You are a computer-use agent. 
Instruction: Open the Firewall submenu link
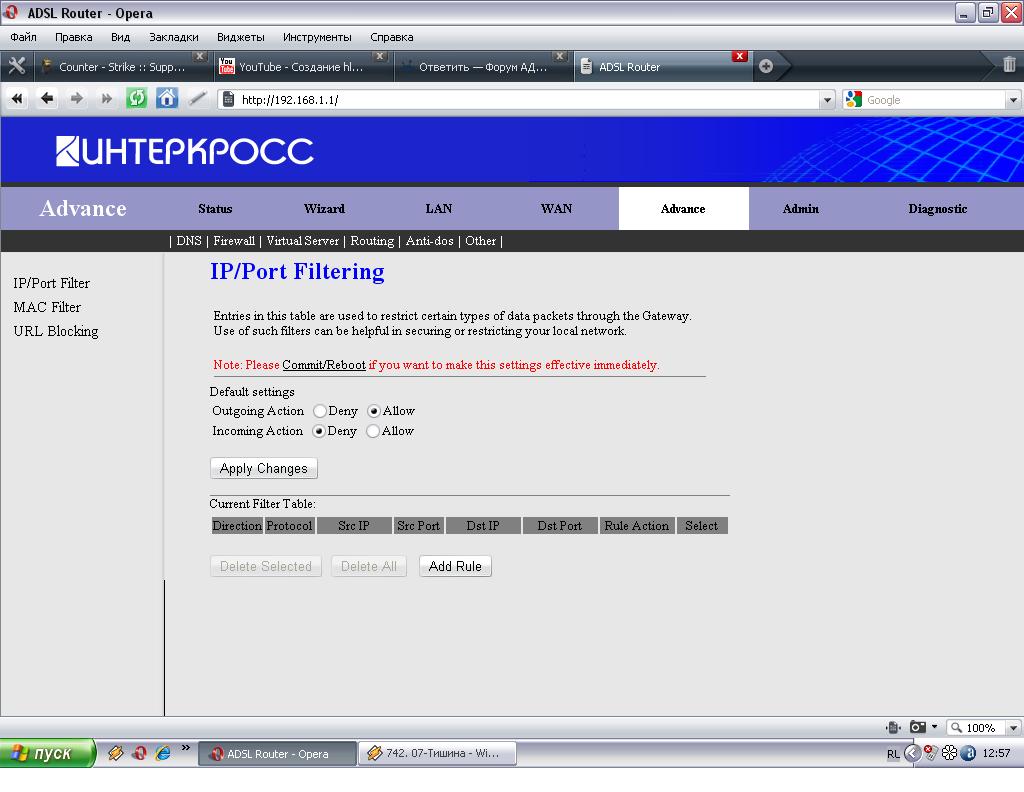pyautogui.click(x=234, y=241)
